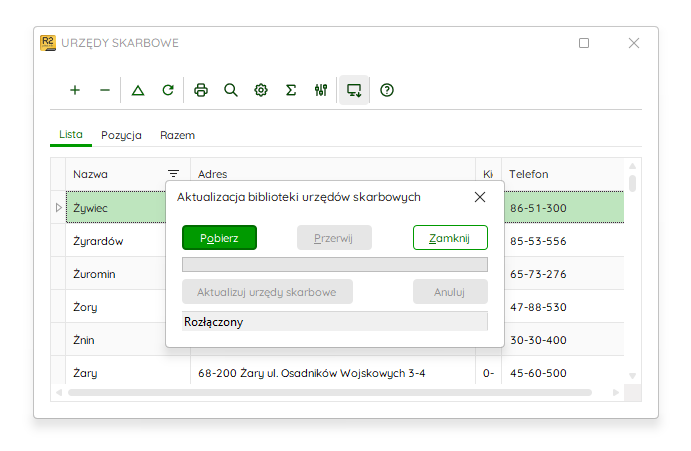Click scroll down arrow of table

[632, 376]
